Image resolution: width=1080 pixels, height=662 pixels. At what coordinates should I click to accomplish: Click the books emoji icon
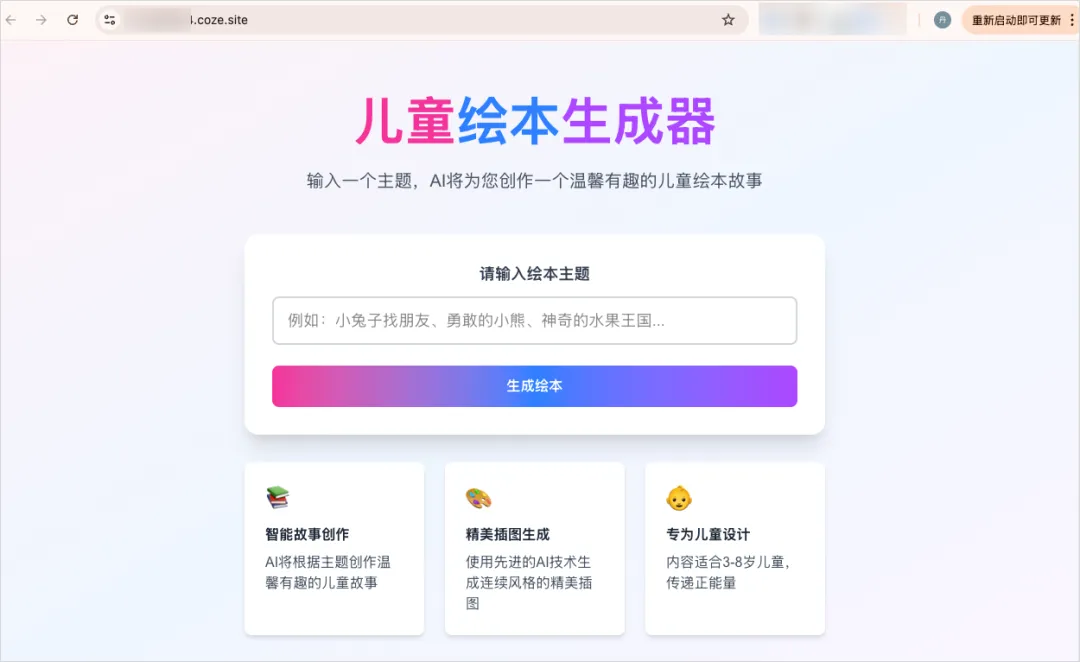point(278,497)
